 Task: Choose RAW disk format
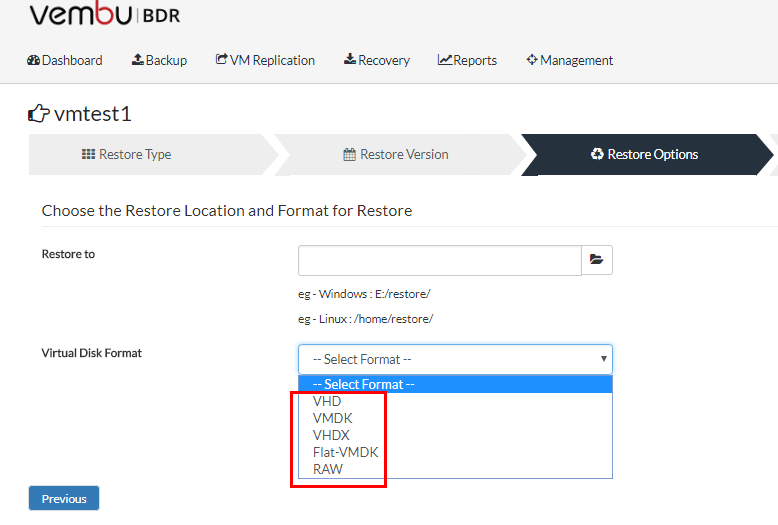pos(328,469)
